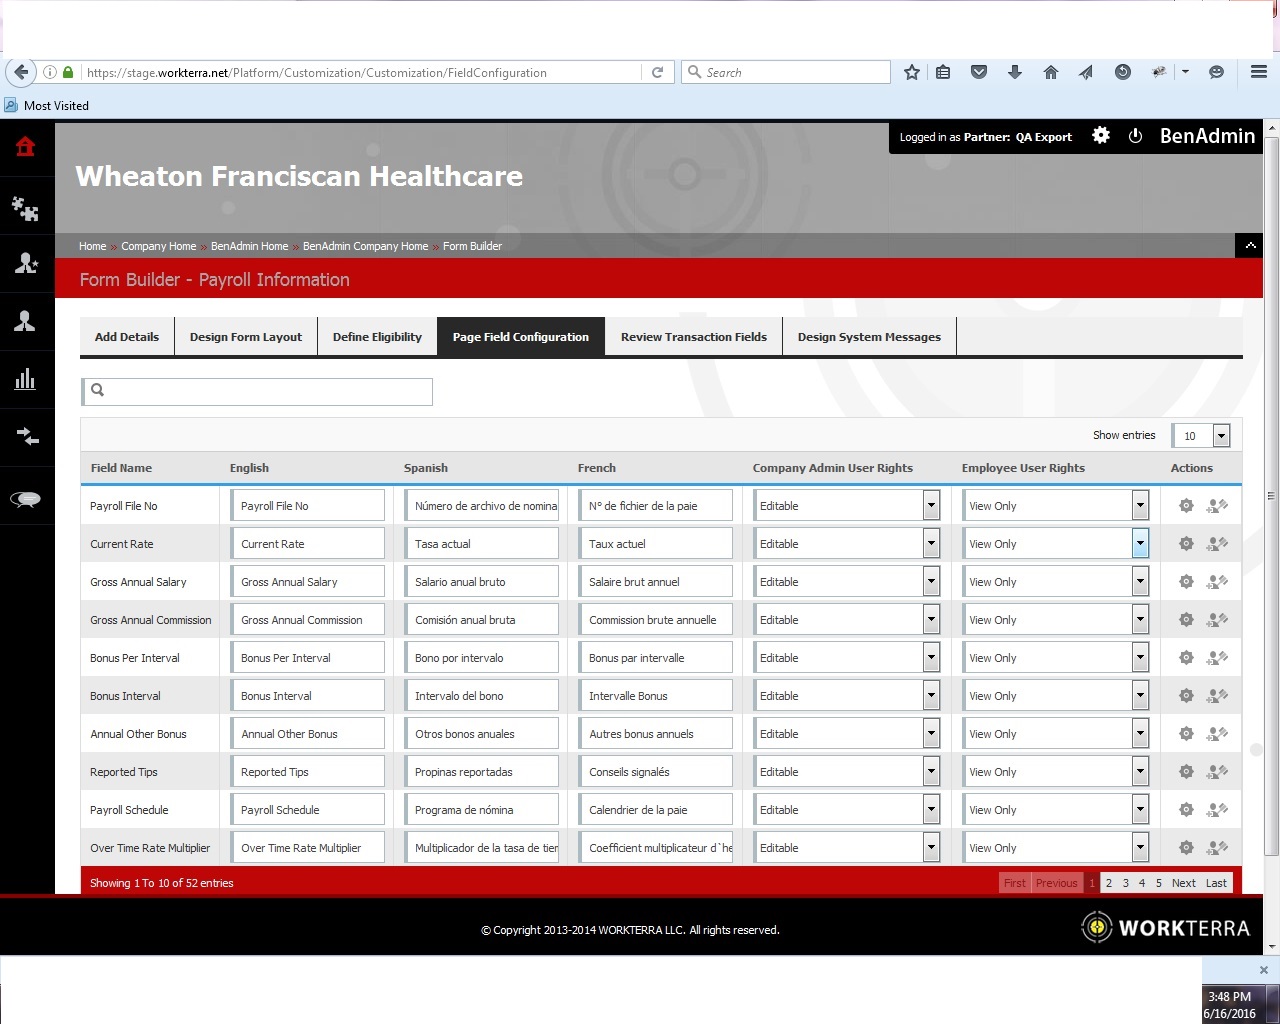This screenshot has width=1280, height=1024.
Task: Jump to the Last page of entries
Action: click(x=1216, y=883)
